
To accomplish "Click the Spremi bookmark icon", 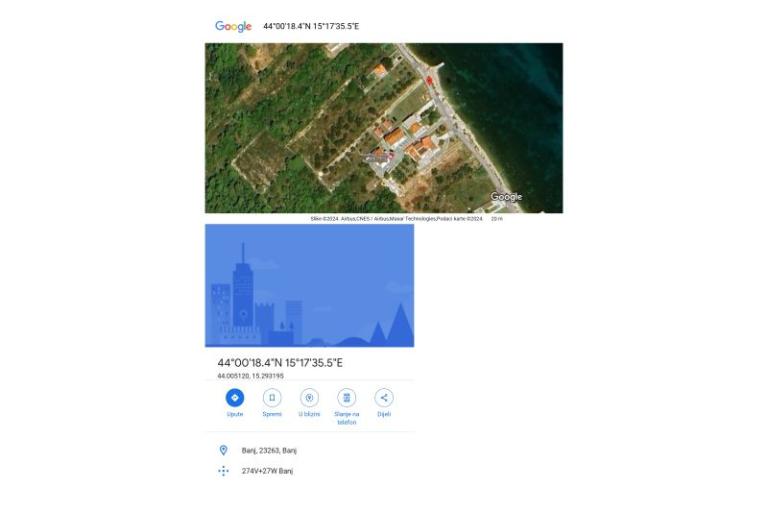I will click(272, 397).
